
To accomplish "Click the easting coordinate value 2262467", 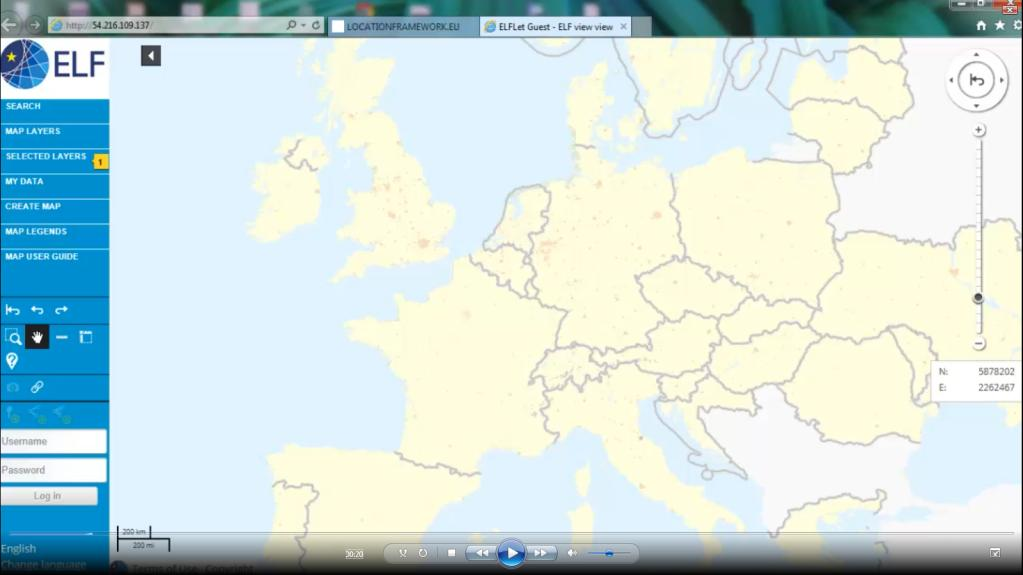I will click(x=996, y=388).
